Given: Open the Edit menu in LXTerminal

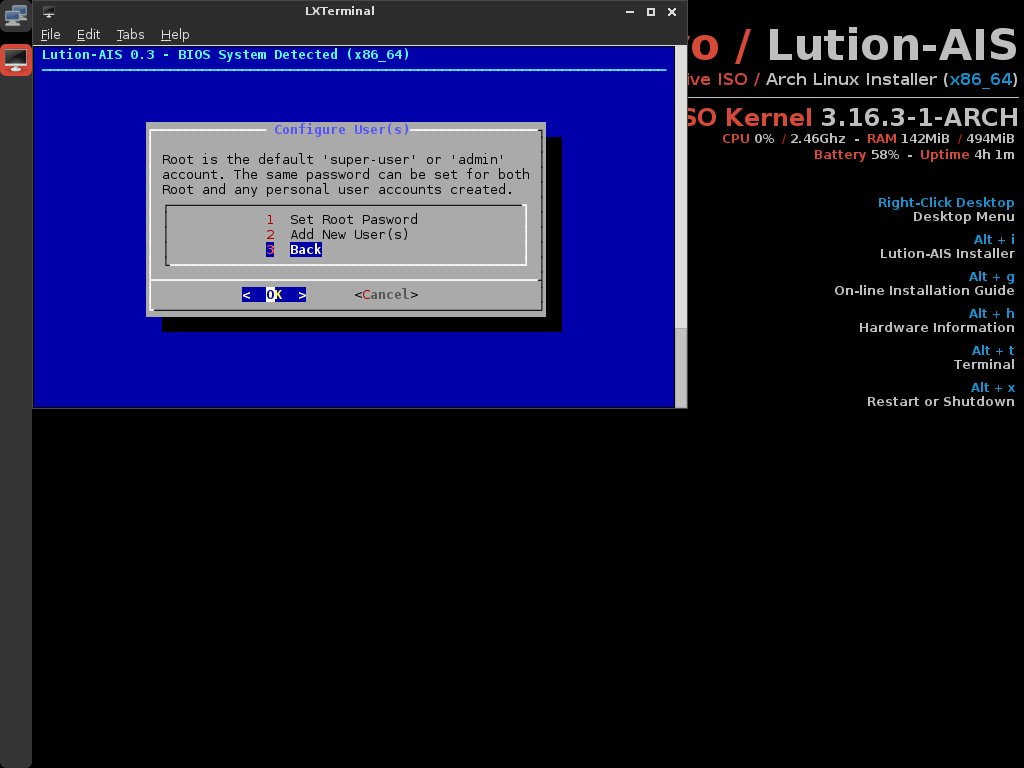Looking at the screenshot, I should [x=88, y=35].
